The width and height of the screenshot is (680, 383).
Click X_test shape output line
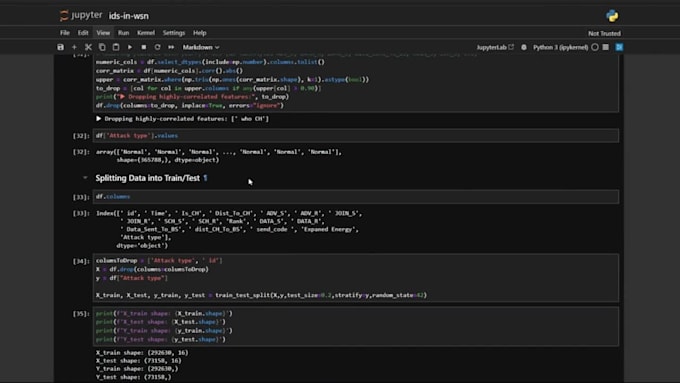(x=138, y=360)
